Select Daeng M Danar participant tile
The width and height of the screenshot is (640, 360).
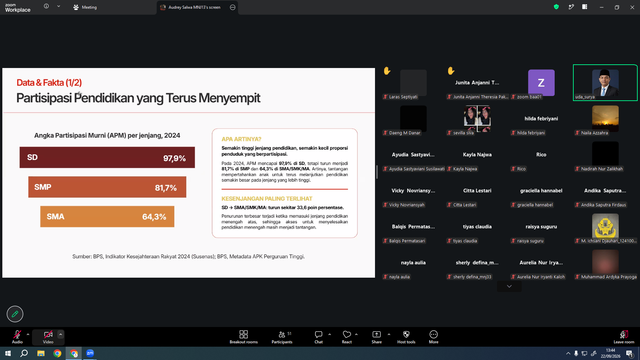pyautogui.click(x=413, y=118)
